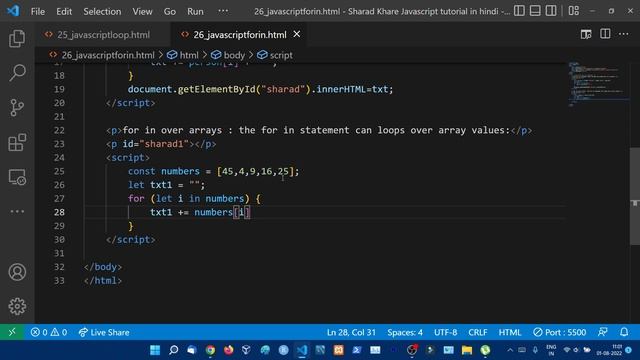This screenshot has width=640, height=360.
Task: Click the VS Code taskbar icon
Action: 302,350
